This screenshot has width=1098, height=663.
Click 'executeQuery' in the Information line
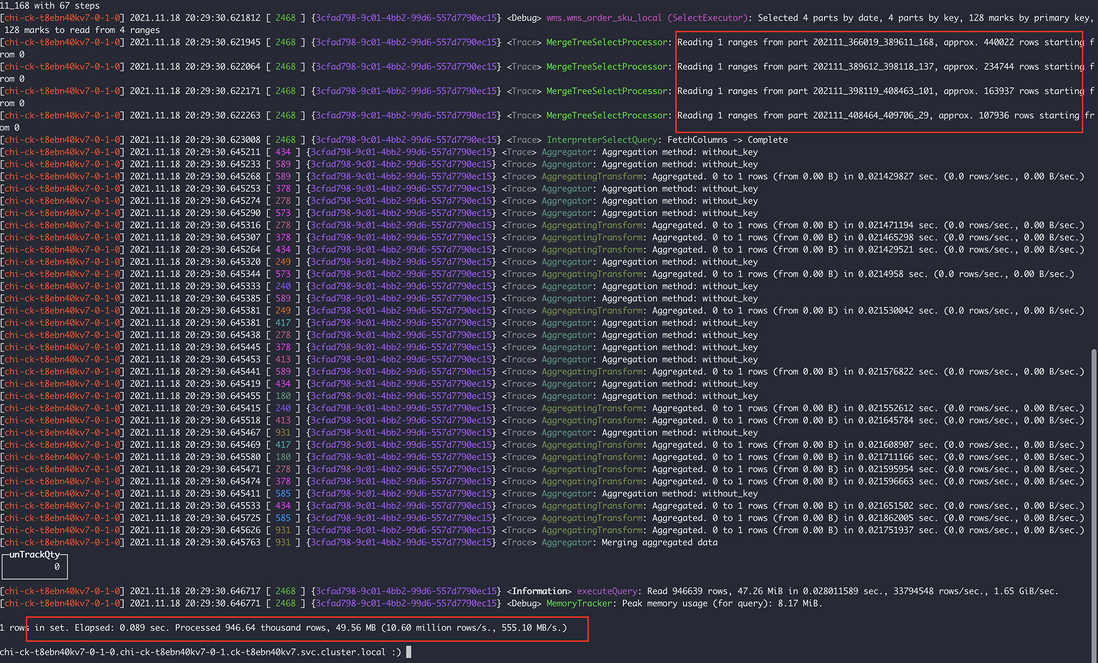[606, 592]
